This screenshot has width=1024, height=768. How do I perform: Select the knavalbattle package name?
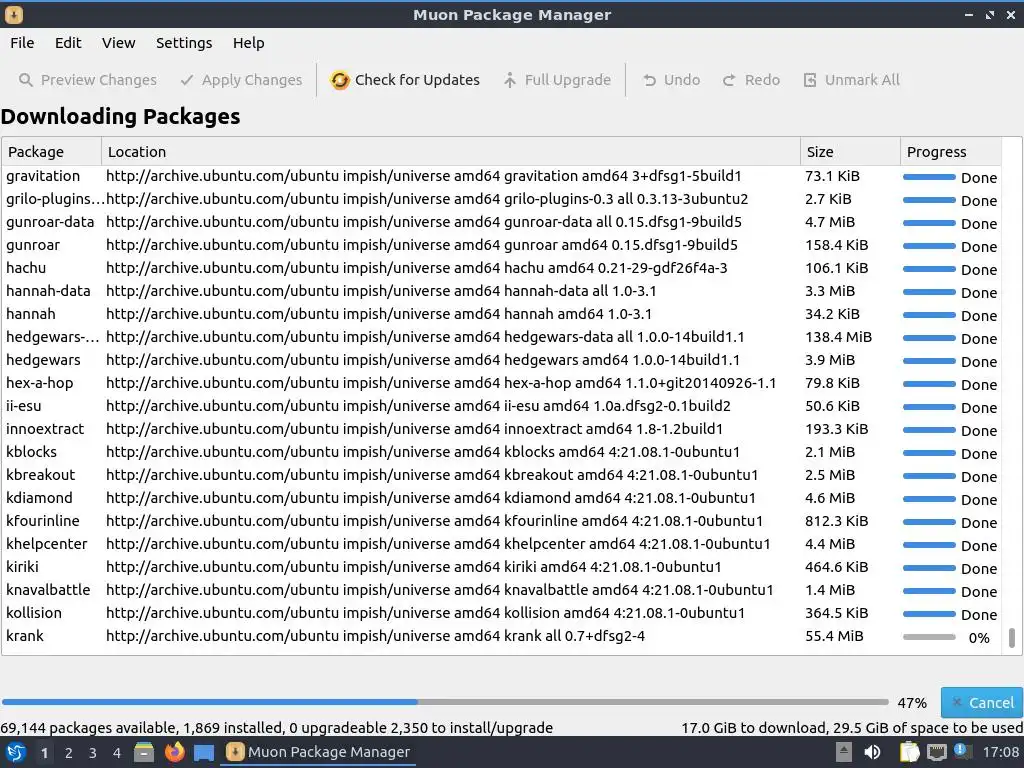(48, 590)
